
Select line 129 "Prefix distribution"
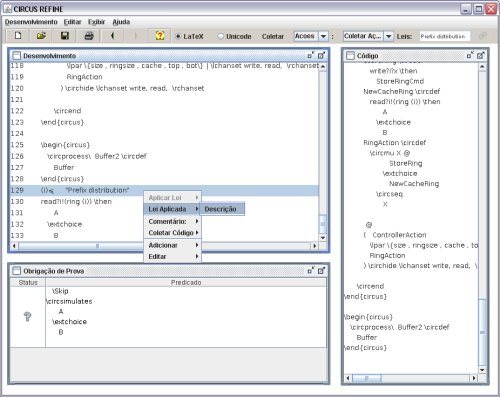(x=164, y=190)
